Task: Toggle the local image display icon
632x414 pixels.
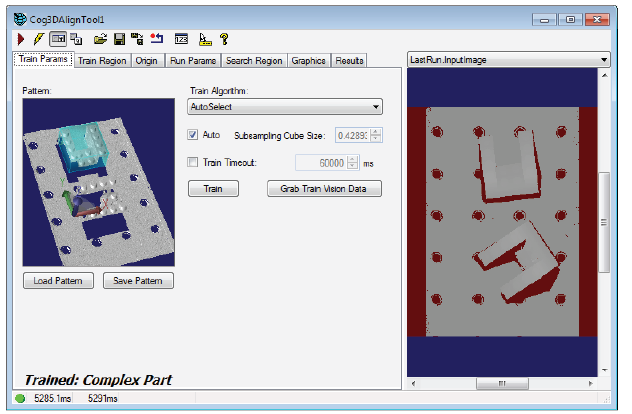Action: pyautogui.click(x=58, y=39)
